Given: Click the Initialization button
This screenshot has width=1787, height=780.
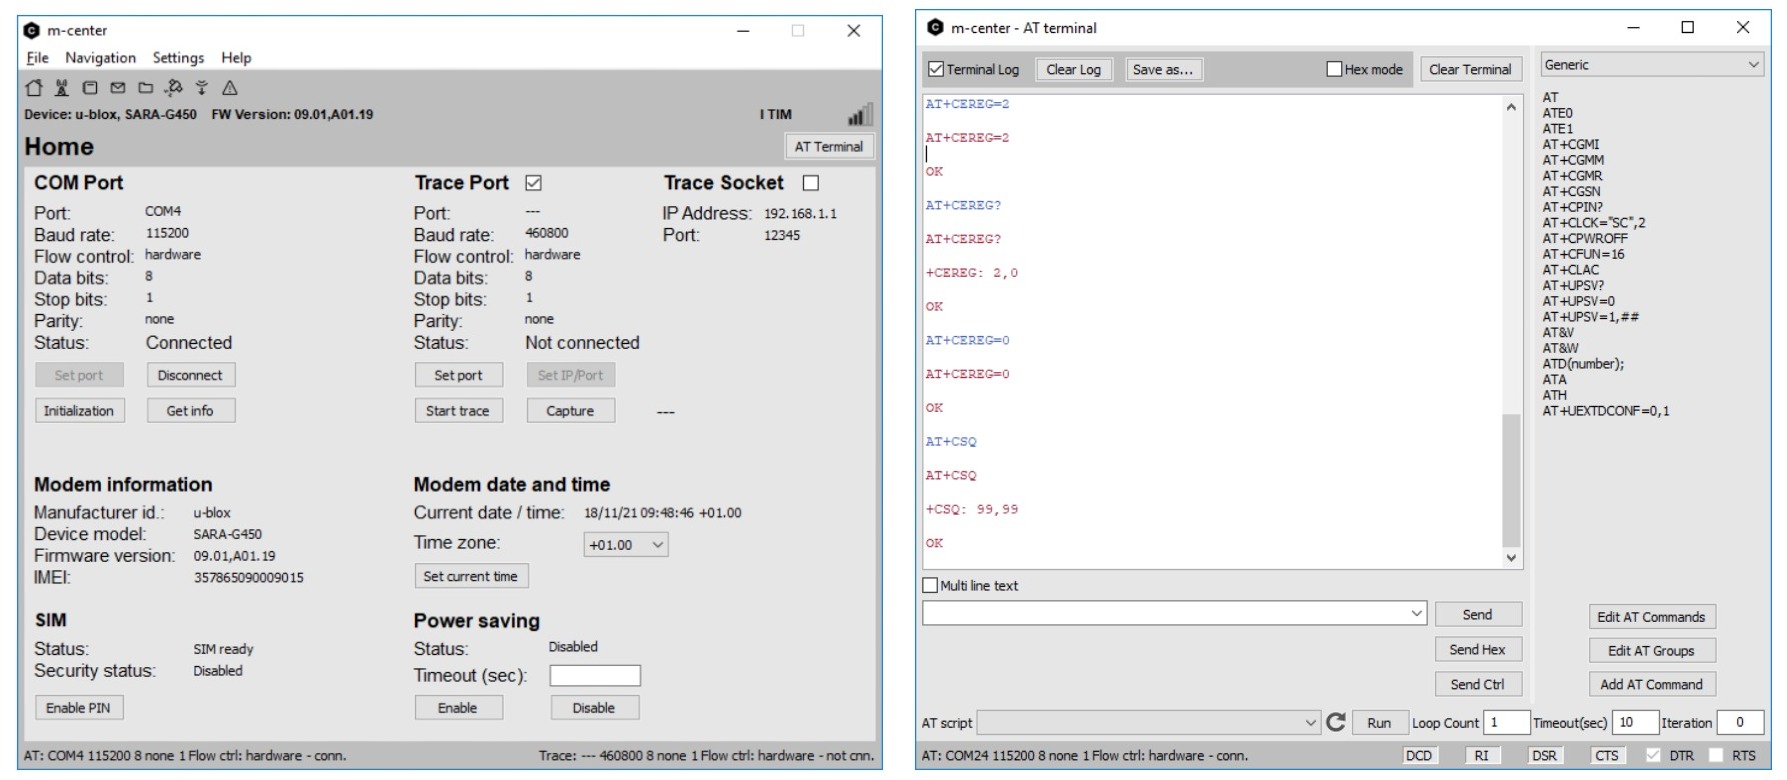Looking at the screenshot, I should point(79,411).
